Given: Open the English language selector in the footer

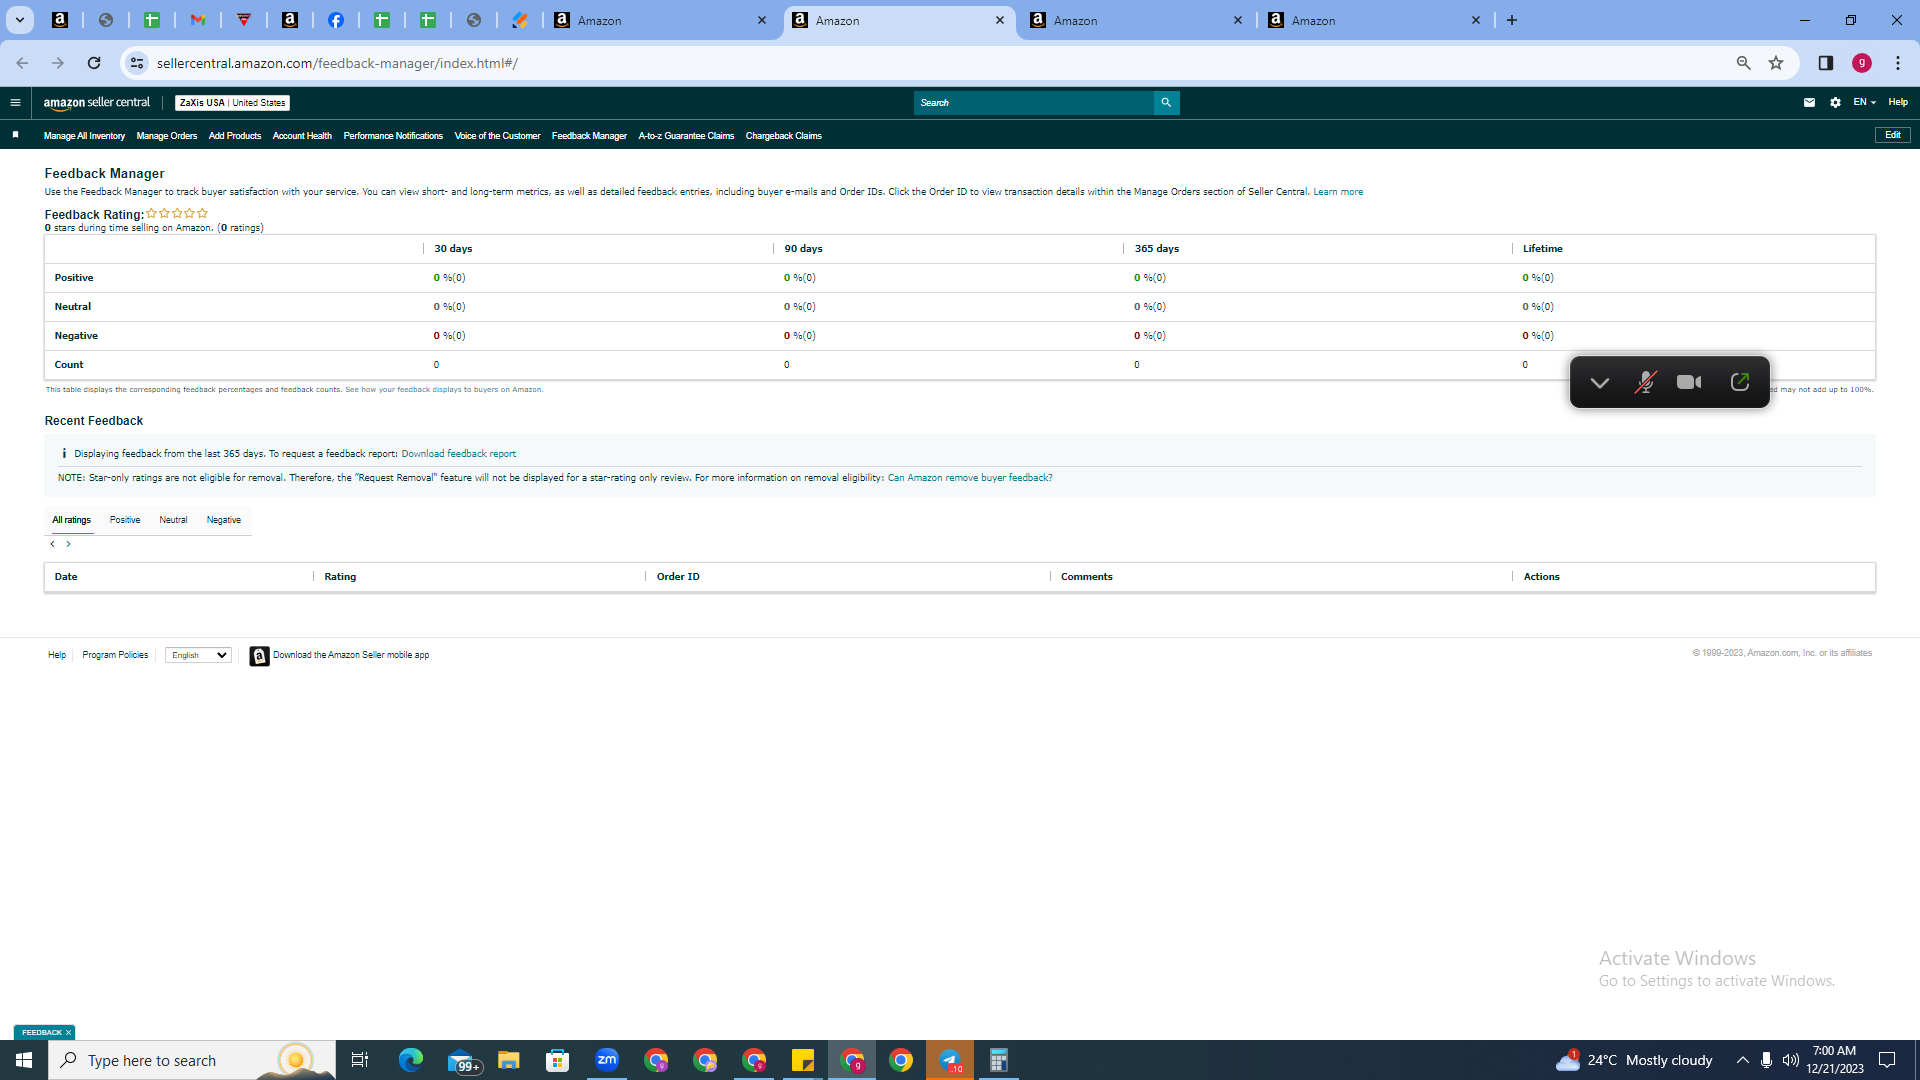Looking at the screenshot, I should click(198, 656).
